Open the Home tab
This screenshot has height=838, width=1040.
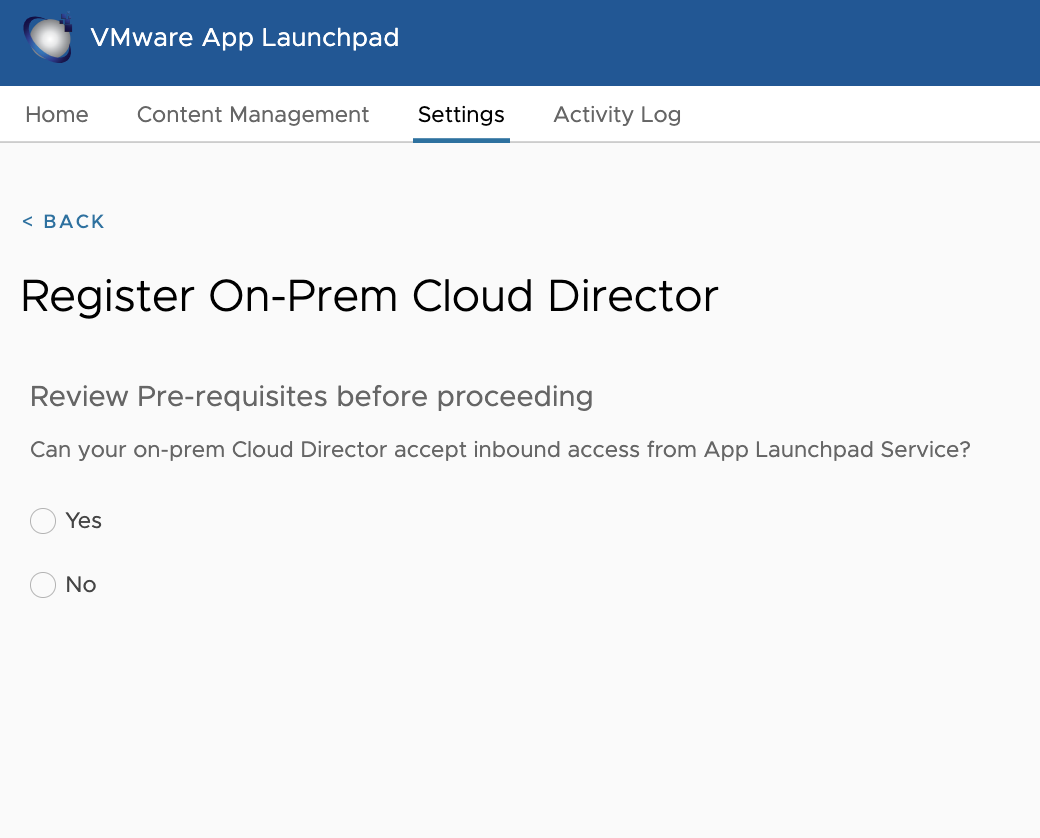click(x=57, y=115)
